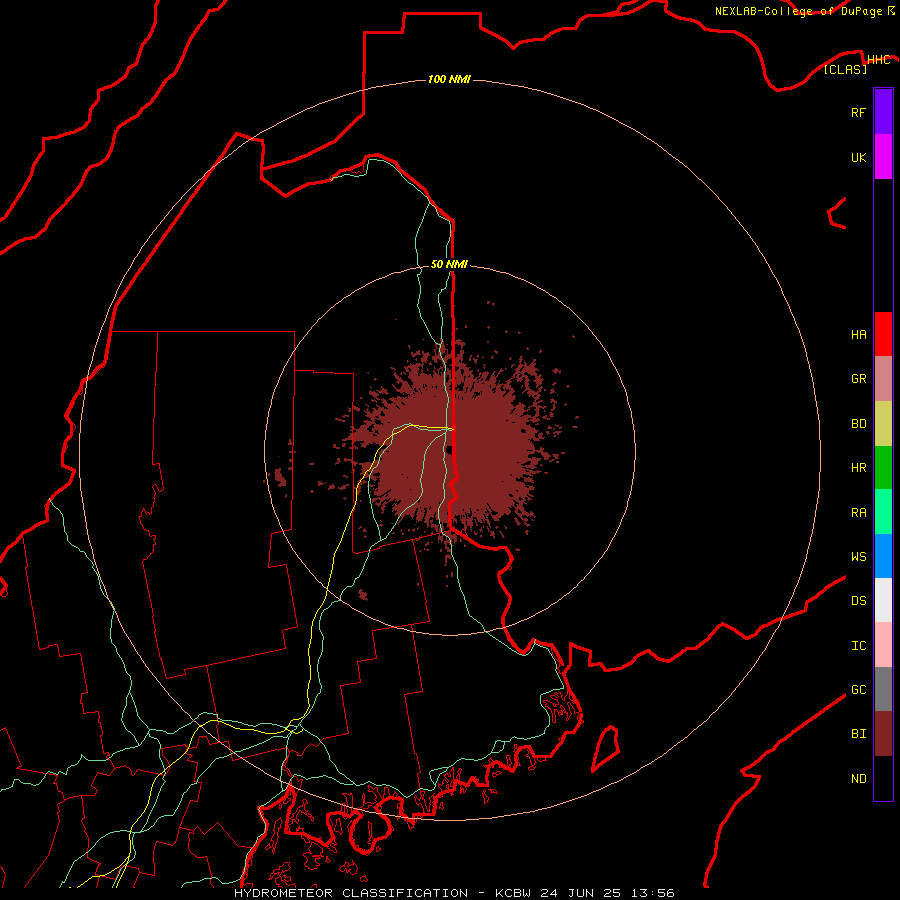
Task: Click the dark red BI legend swatch
Action: coord(883,734)
